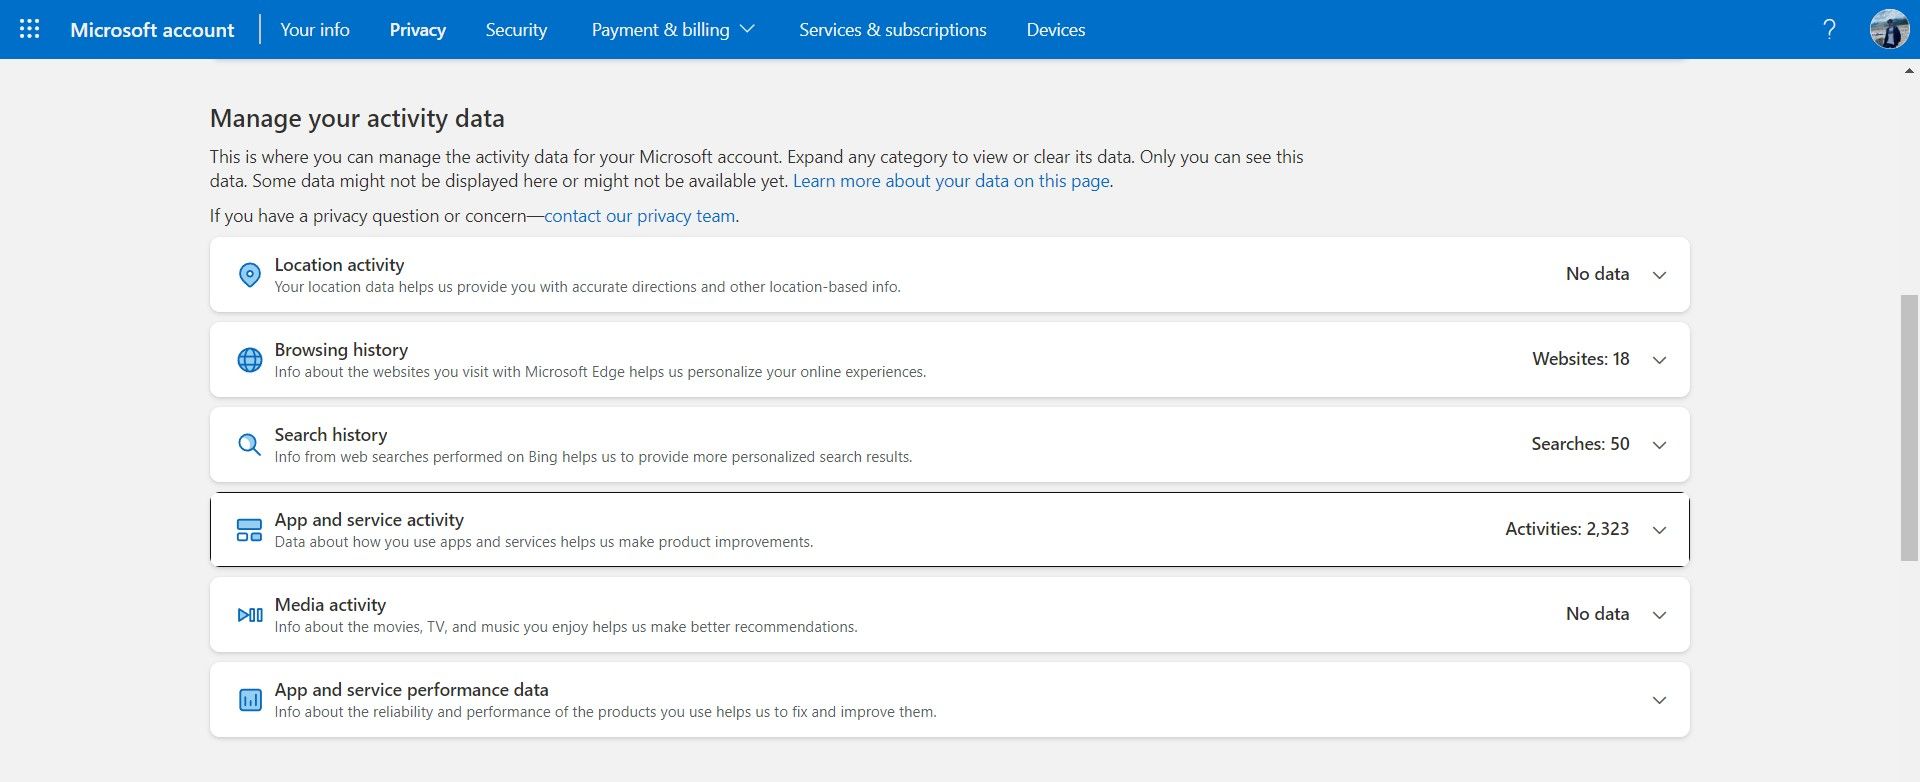1920x782 pixels.
Task: Click the Activities: 2,323 count
Action: click(1567, 528)
